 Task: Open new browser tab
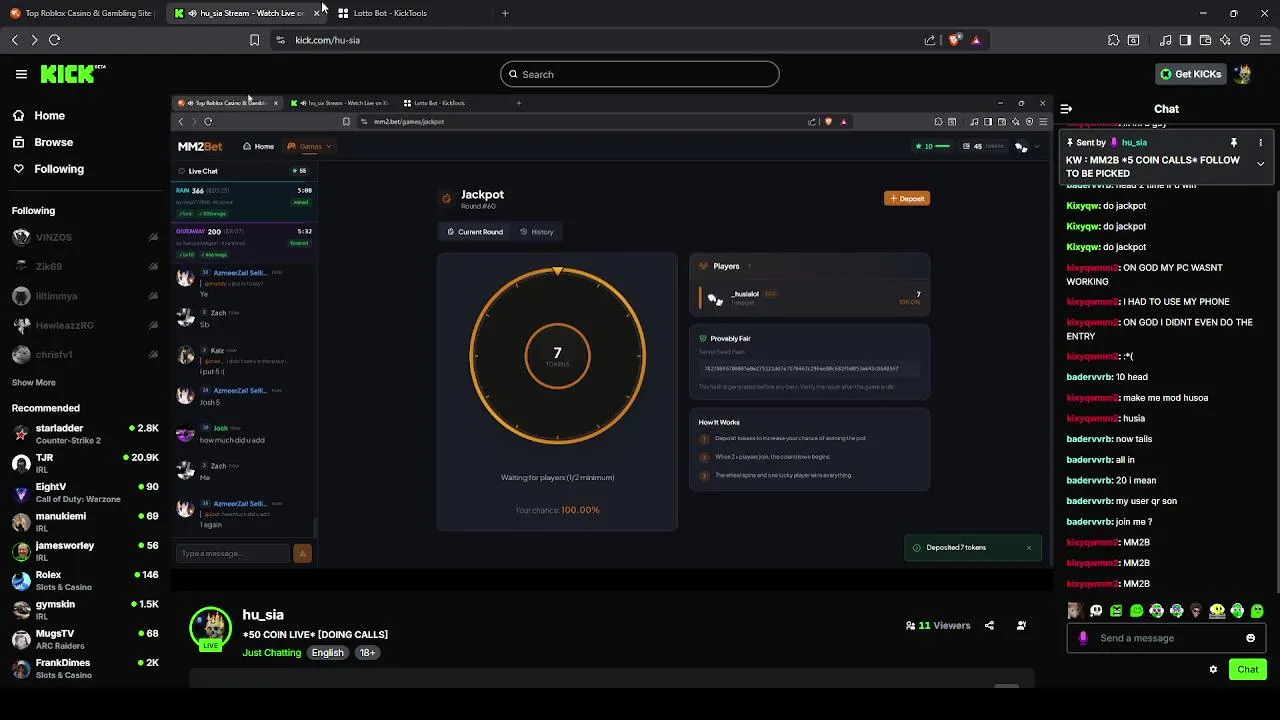[x=505, y=13]
